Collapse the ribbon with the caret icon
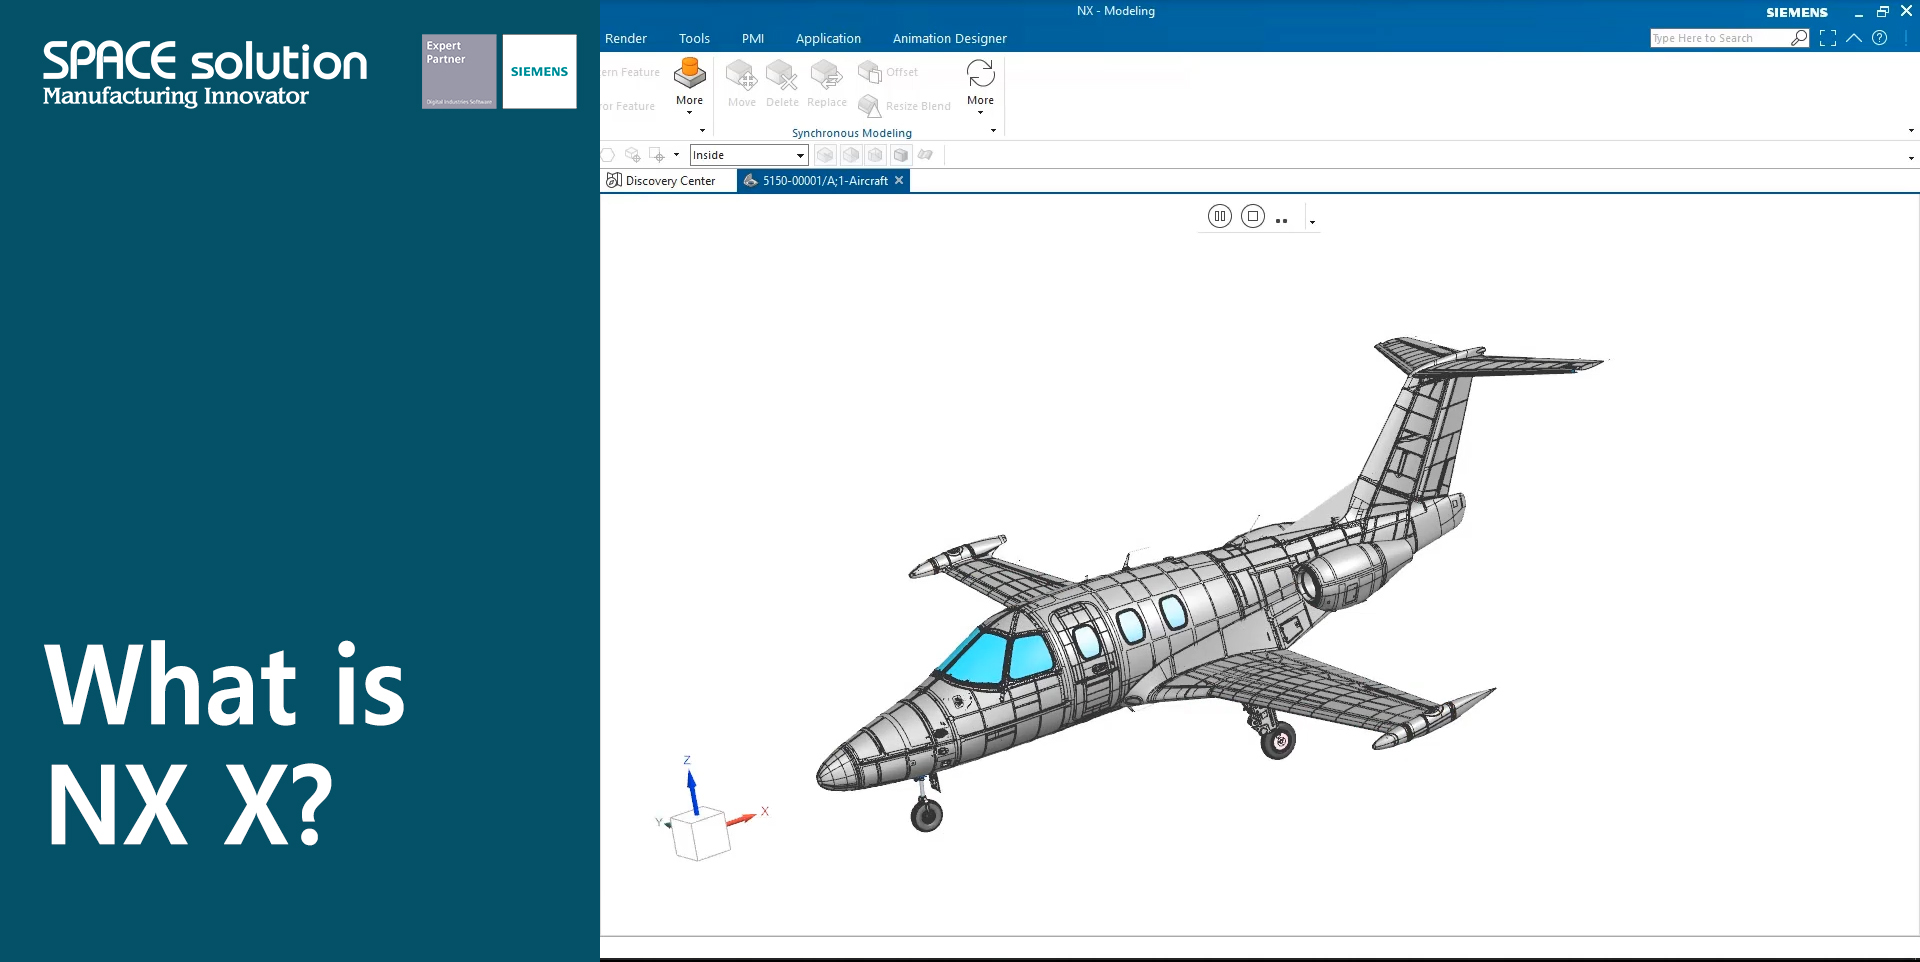This screenshot has width=1920, height=962. [1854, 38]
